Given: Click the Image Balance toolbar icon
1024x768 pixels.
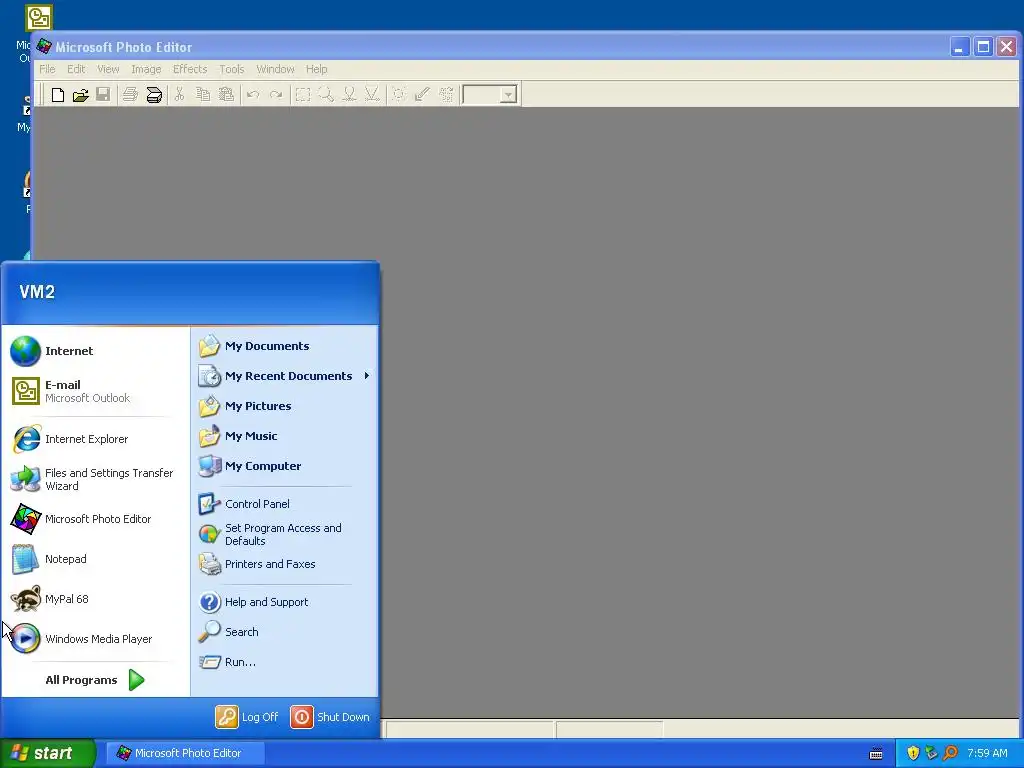Looking at the screenshot, I should pyautogui.click(x=398, y=95).
